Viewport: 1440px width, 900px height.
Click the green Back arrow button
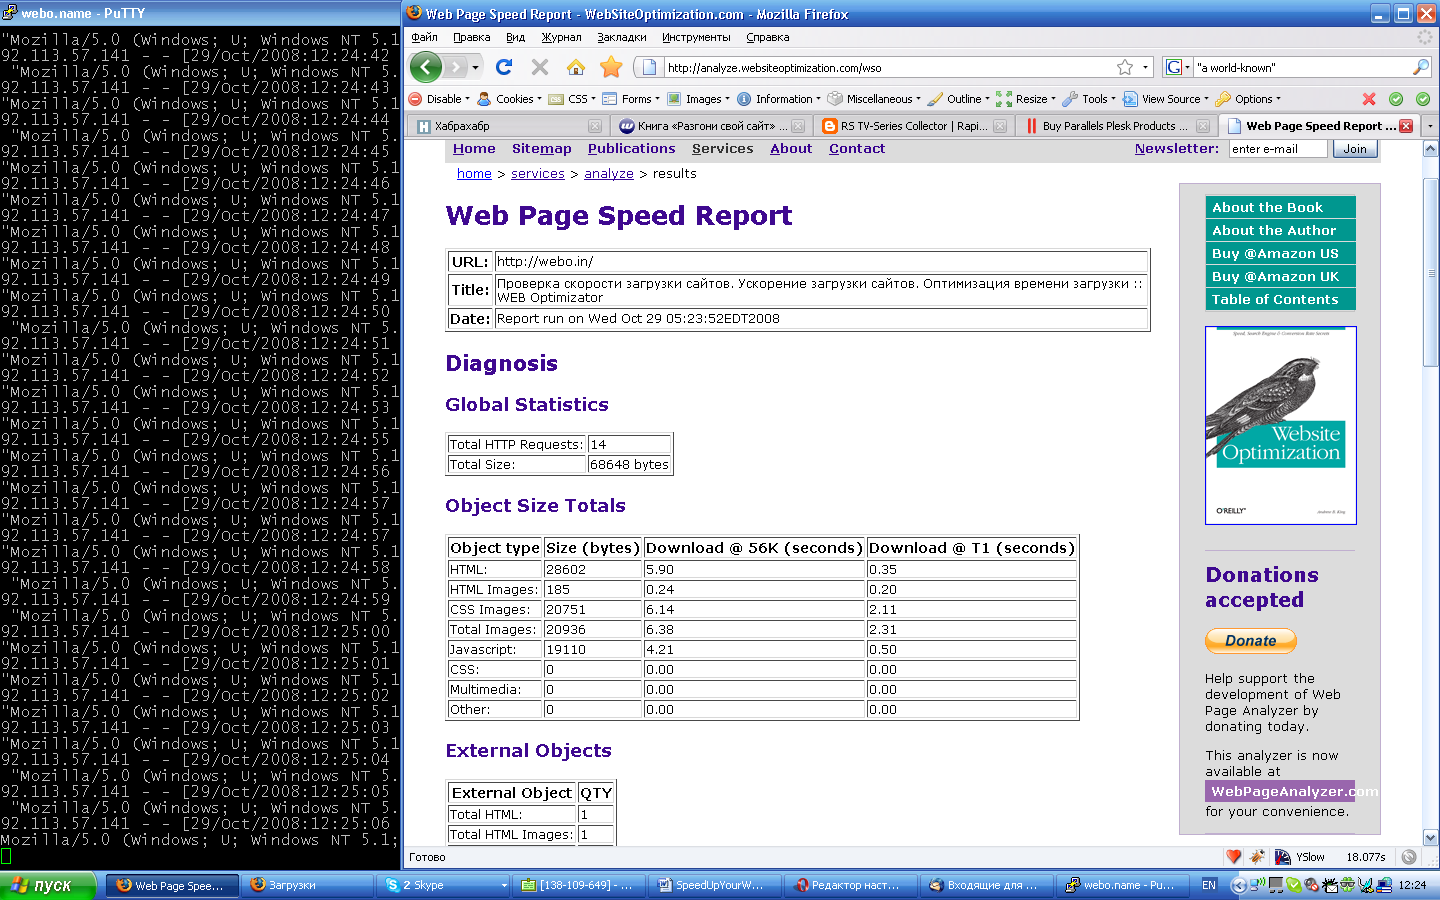[426, 67]
